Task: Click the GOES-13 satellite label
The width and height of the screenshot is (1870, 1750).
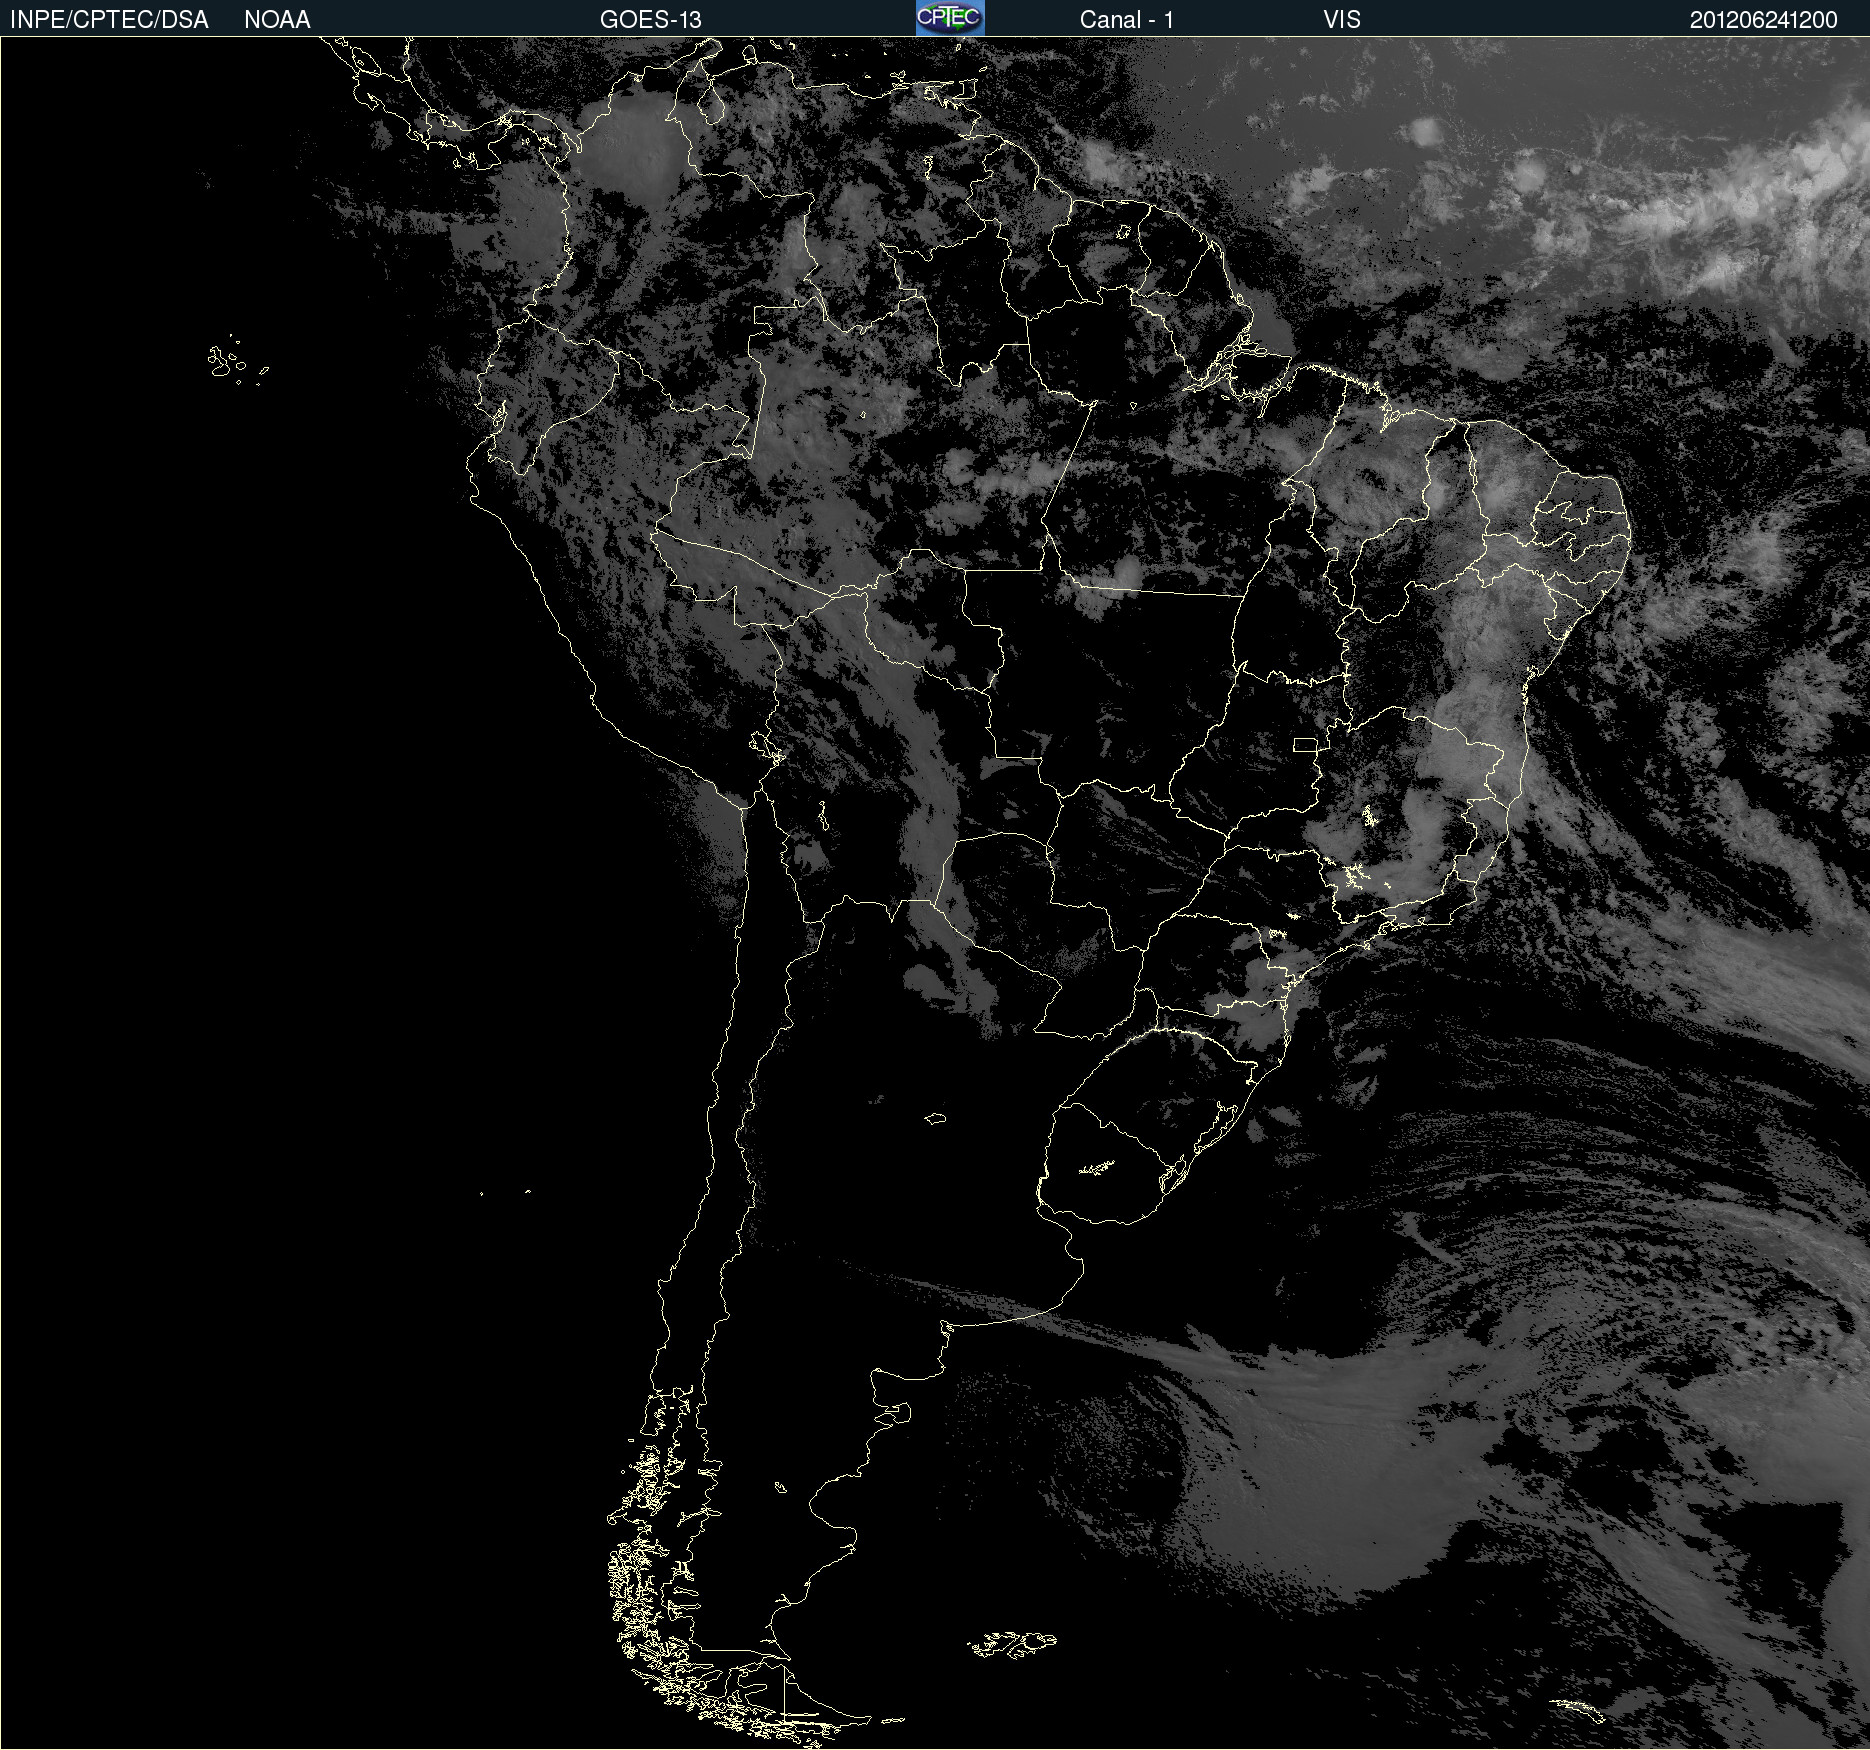Action: pyautogui.click(x=651, y=20)
